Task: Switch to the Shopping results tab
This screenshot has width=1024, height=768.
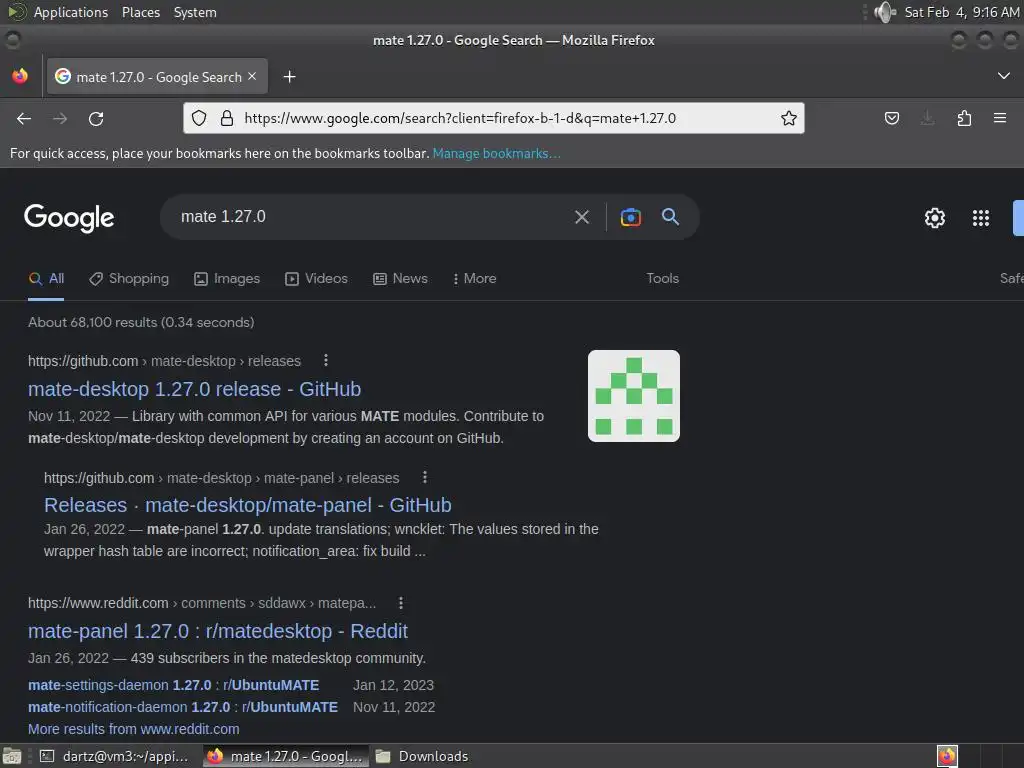Action: [129, 279]
